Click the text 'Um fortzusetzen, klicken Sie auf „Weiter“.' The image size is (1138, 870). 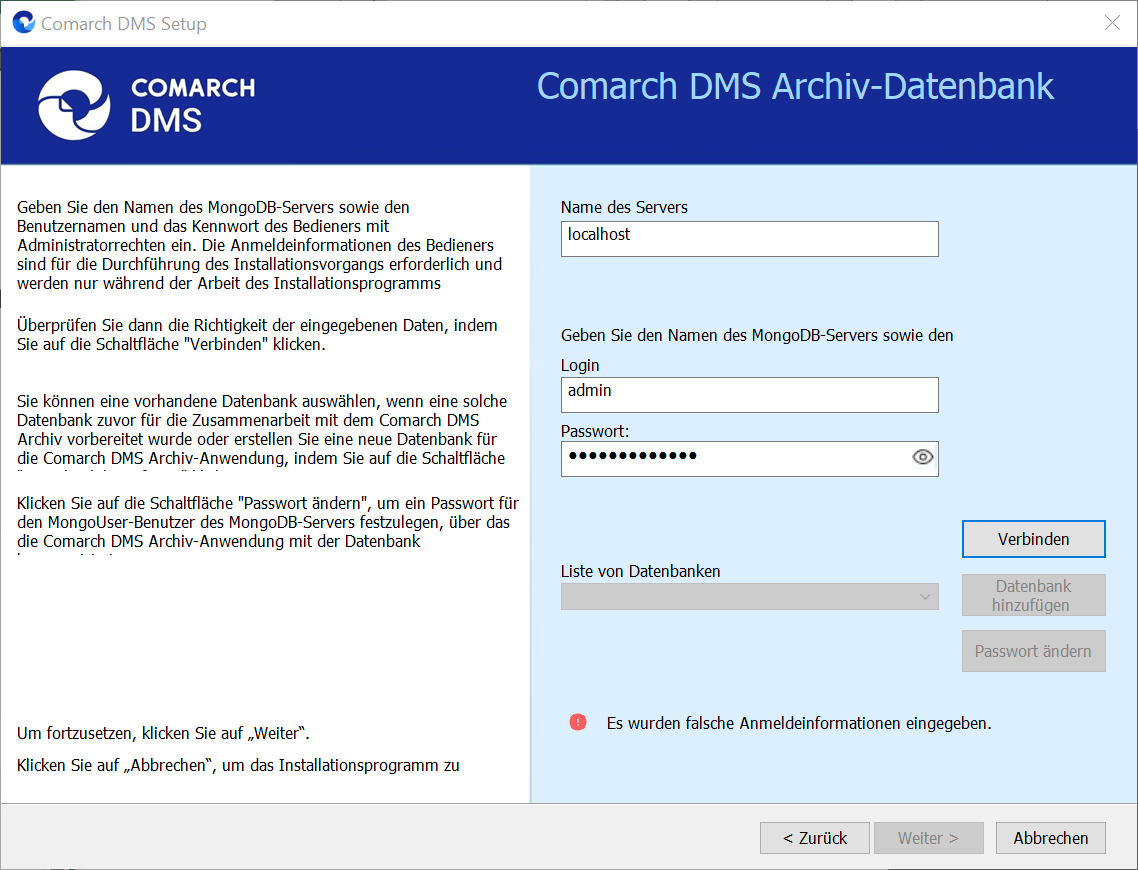point(163,734)
